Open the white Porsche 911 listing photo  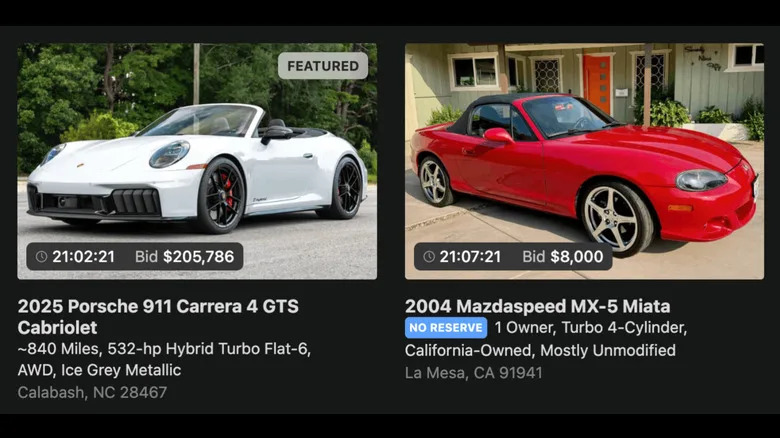coord(197,161)
